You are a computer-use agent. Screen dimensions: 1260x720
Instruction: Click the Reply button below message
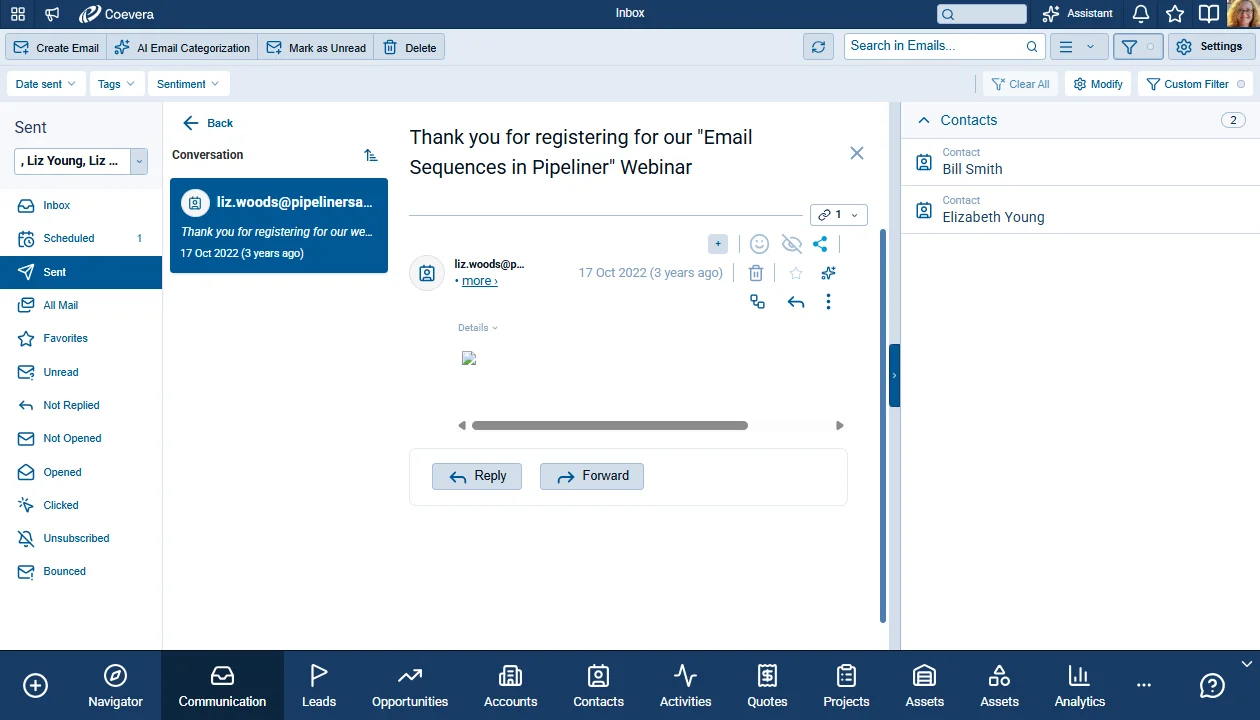[x=477, y=476]
